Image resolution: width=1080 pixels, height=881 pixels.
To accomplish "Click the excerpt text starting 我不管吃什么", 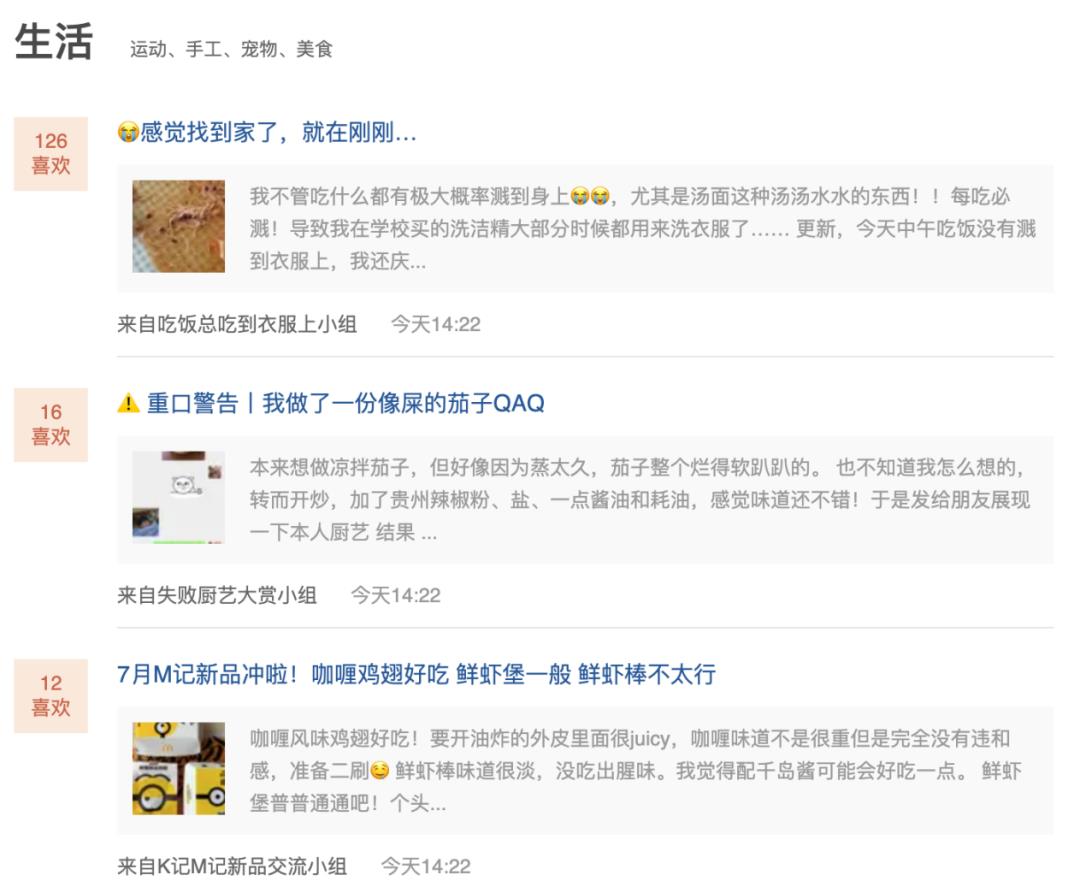I will pos(643,229).
